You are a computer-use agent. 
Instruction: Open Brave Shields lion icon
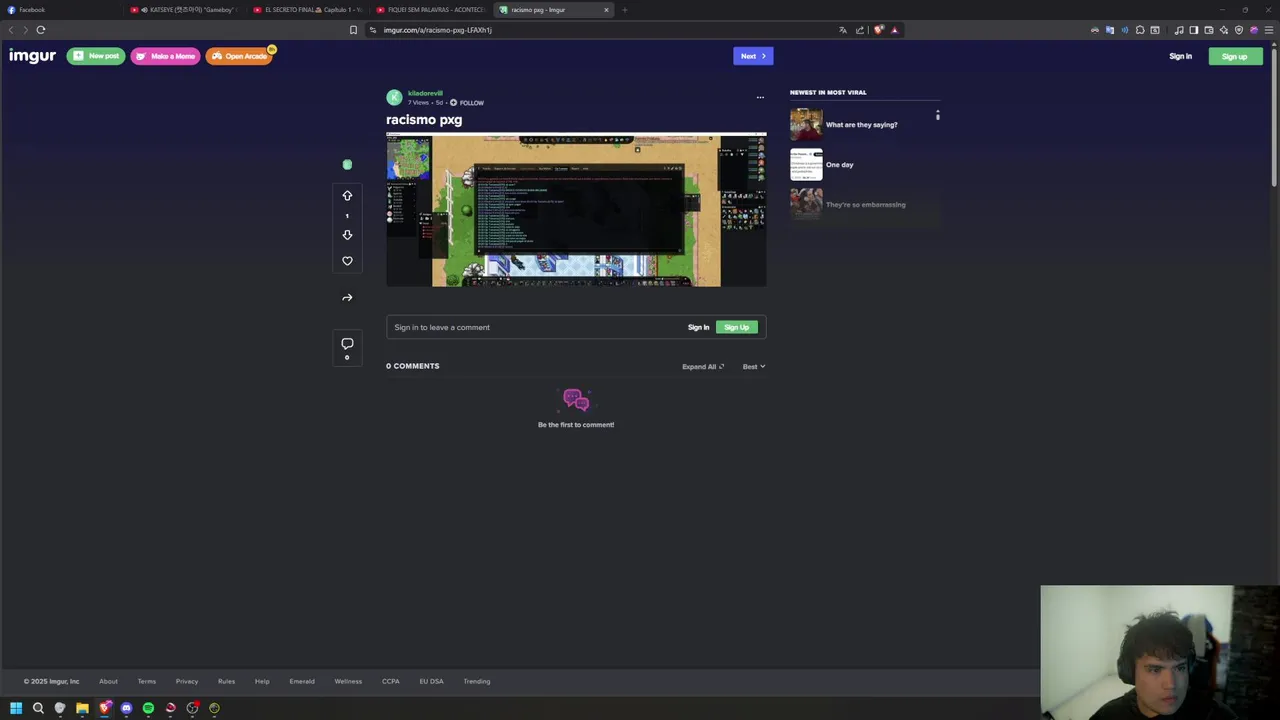[x=878, y=30]
